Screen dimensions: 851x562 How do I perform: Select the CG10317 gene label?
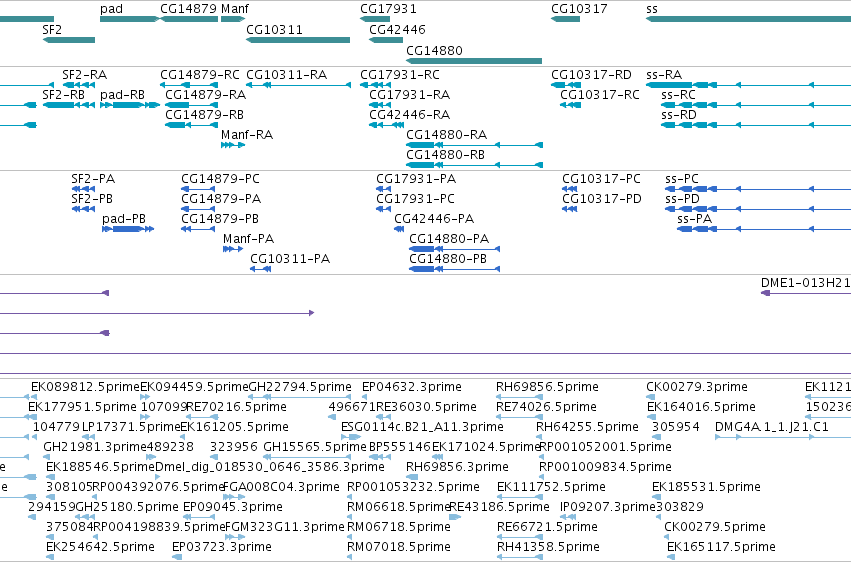(579, 9)
